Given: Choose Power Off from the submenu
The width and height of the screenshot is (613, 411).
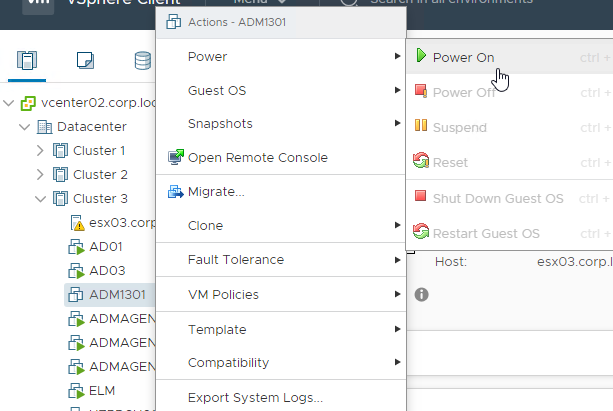Looking at the screenshot, I should [509, 92].
